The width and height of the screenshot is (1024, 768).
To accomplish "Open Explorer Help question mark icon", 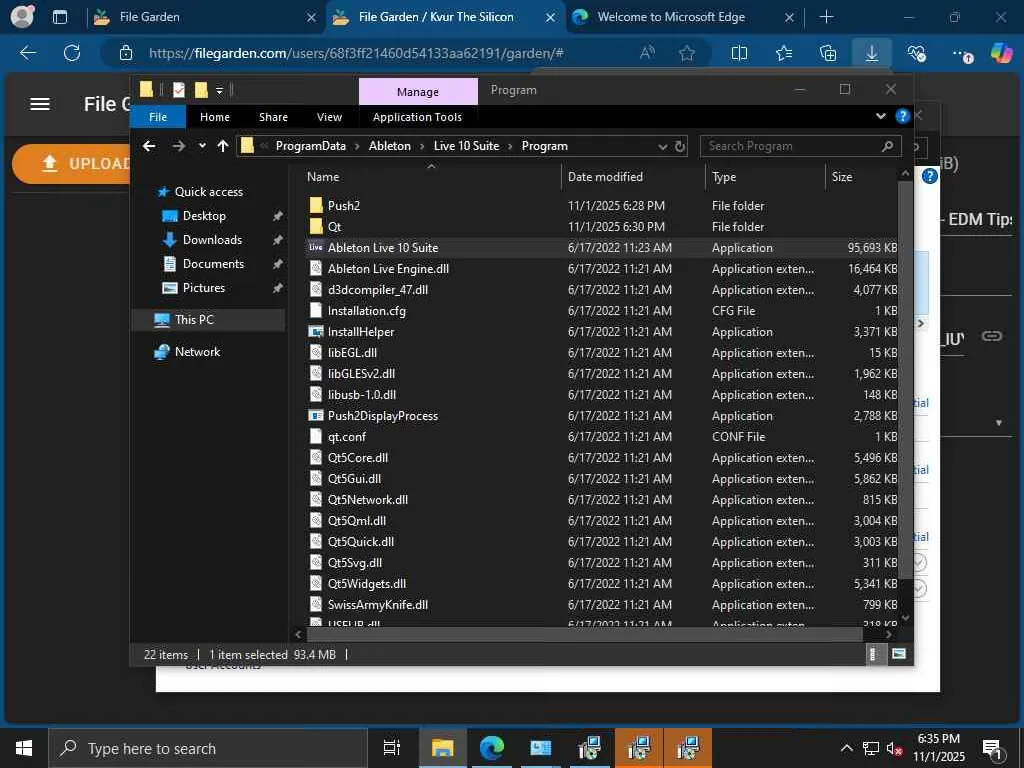I will (x=903, y=116).
